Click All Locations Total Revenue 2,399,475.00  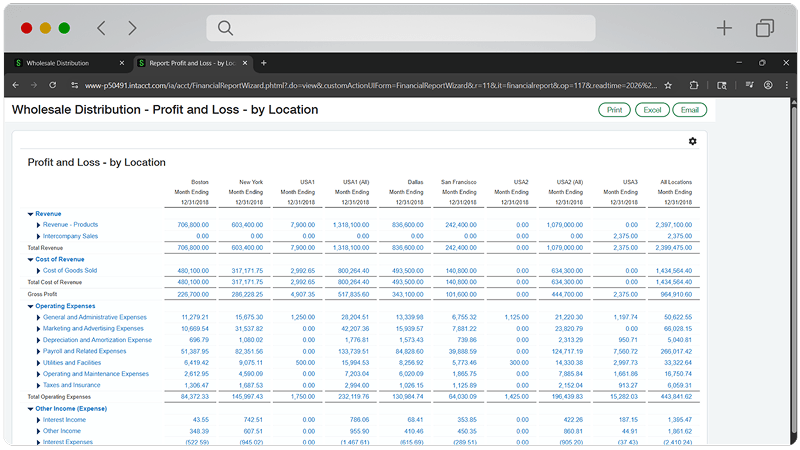click(673, 247)
